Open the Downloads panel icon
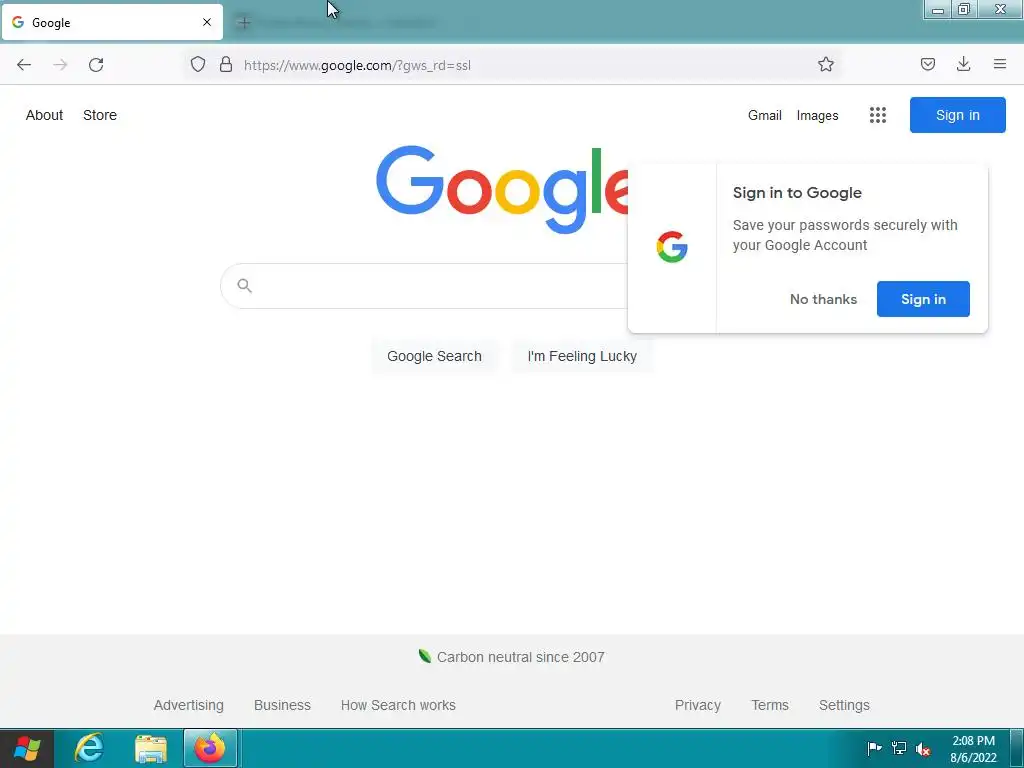The image size is (1024, 768). coord(963,64)
